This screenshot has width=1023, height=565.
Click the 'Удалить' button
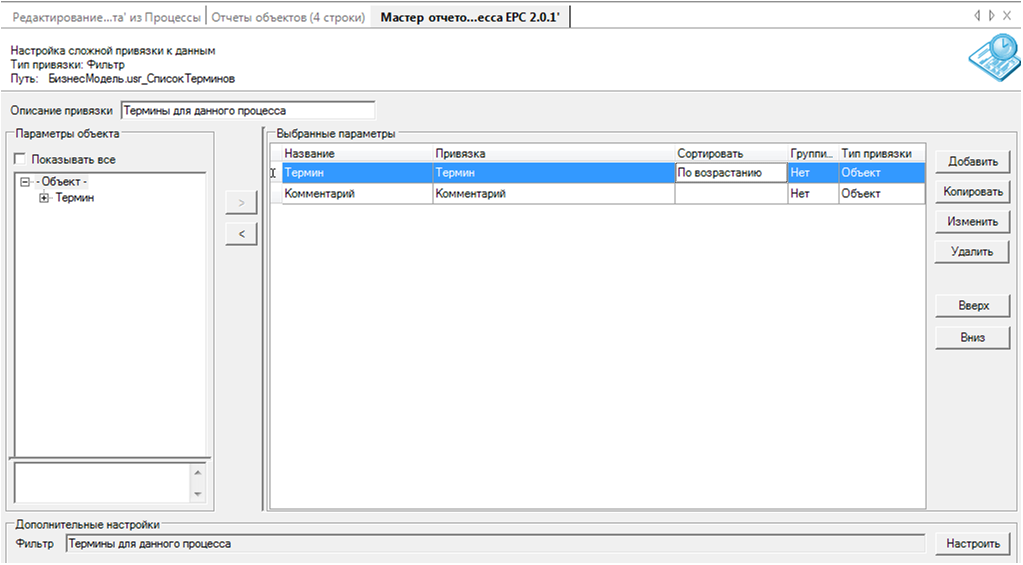point(972,252)
